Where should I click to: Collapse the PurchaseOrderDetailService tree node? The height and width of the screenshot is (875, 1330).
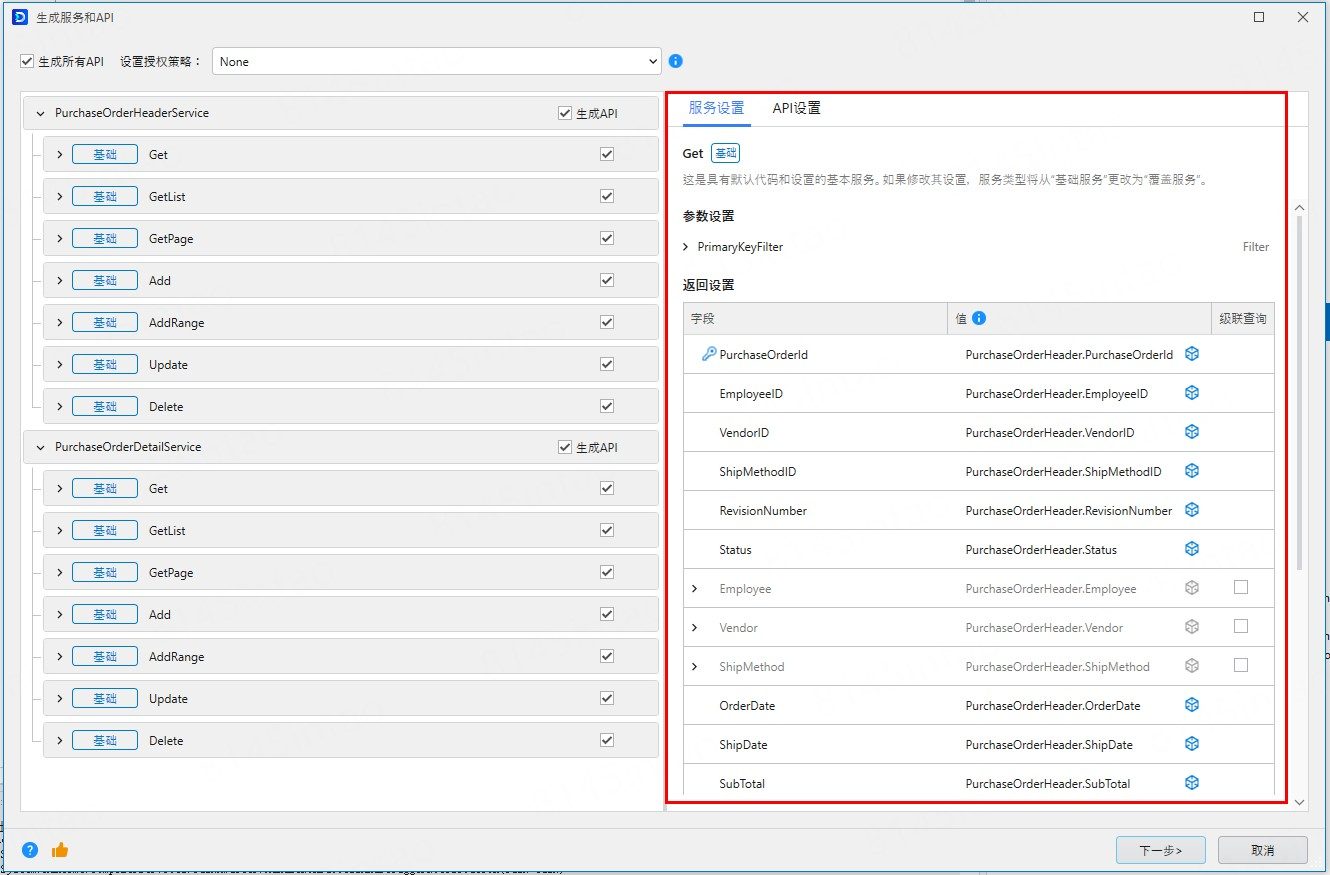[x=41, y=447]
